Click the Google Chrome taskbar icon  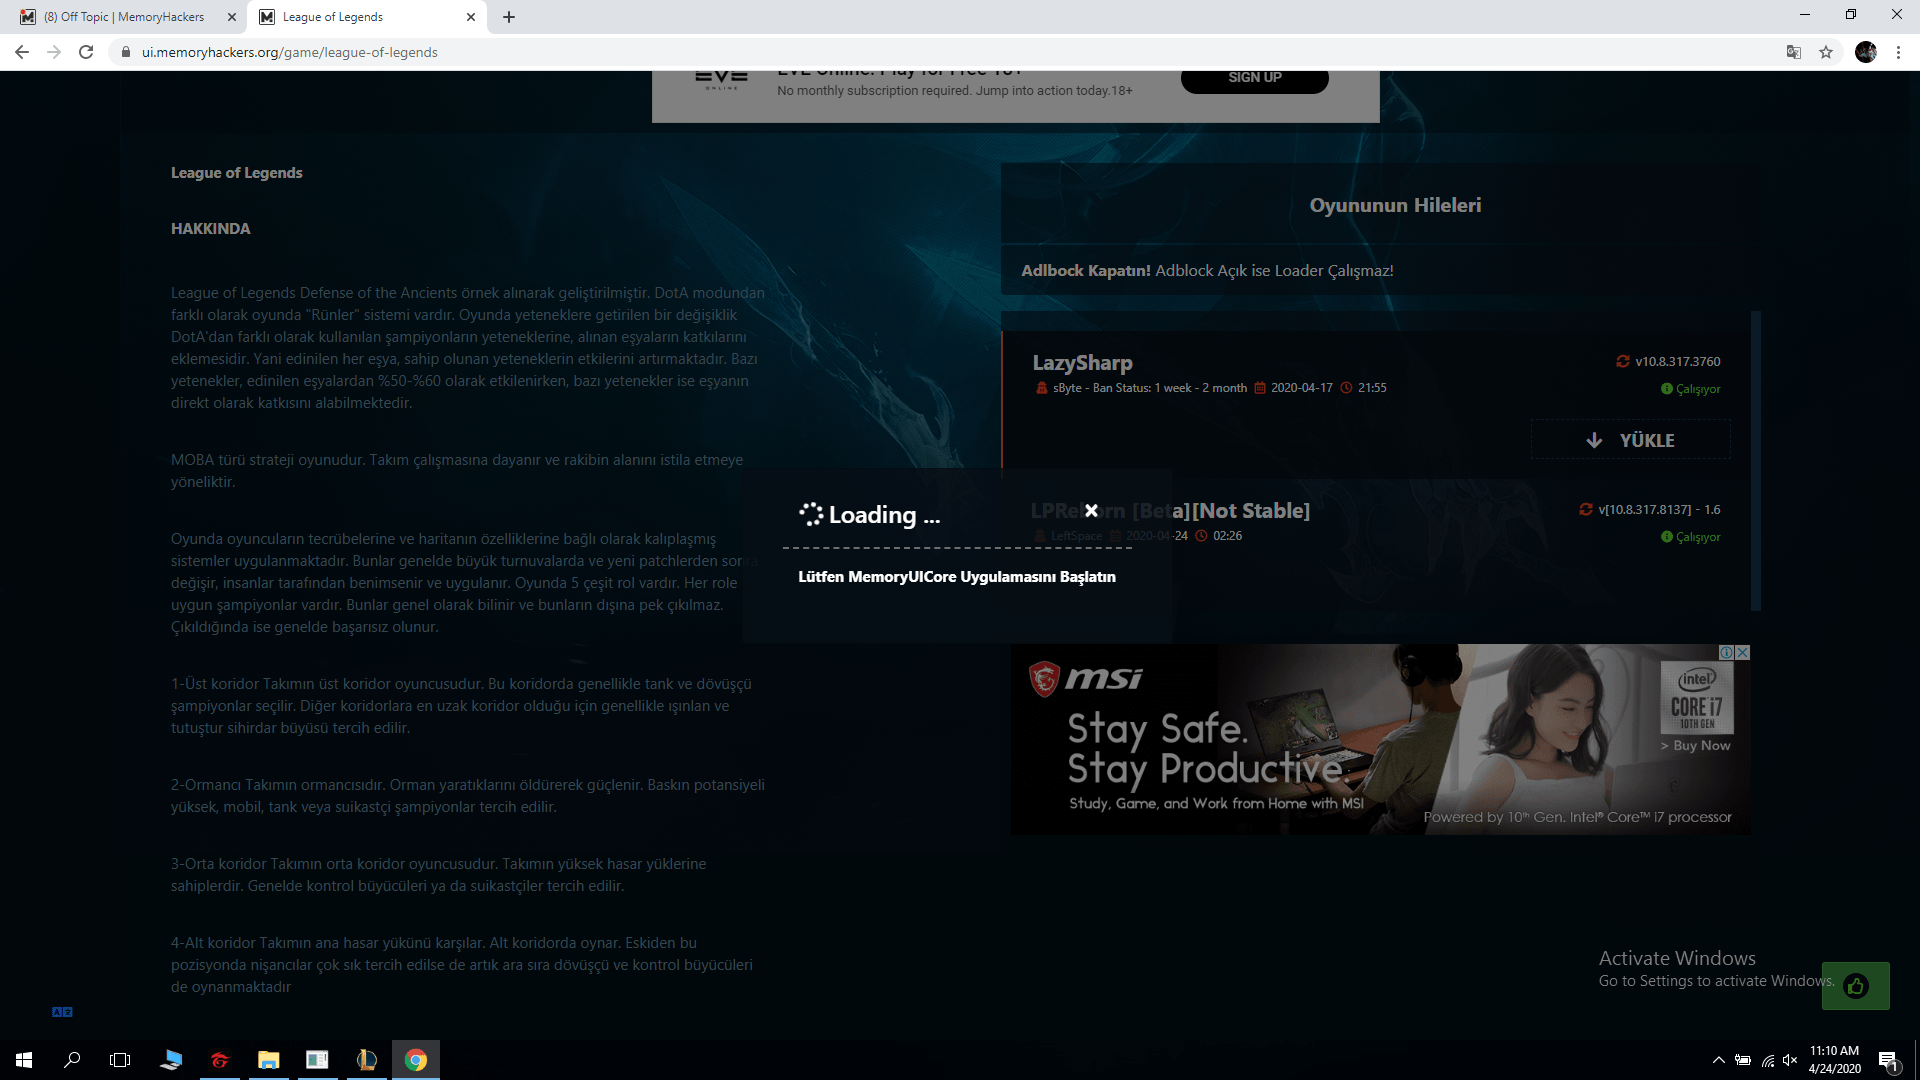[x=416, y=1060]
